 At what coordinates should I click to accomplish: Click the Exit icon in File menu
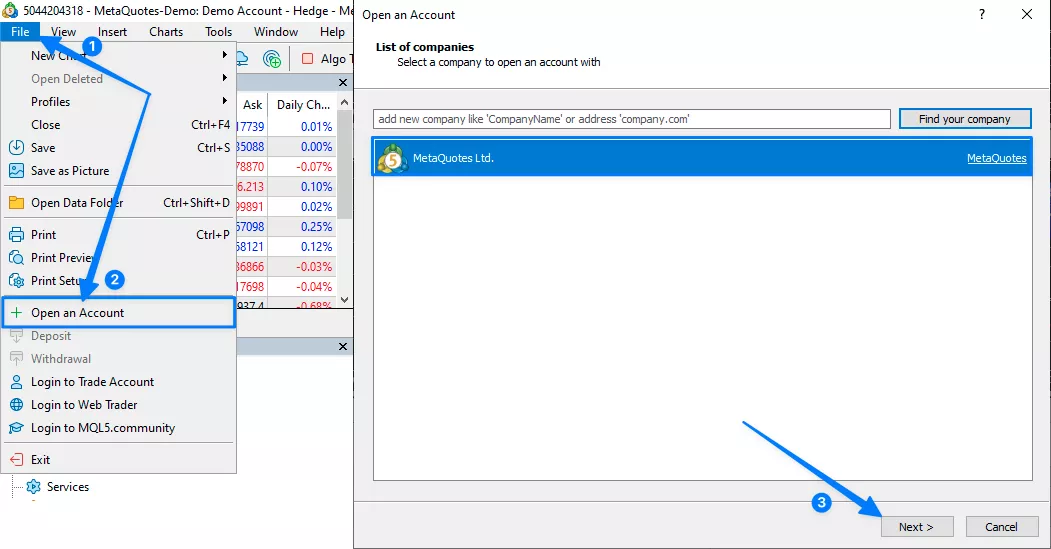(x=16, y=460)
